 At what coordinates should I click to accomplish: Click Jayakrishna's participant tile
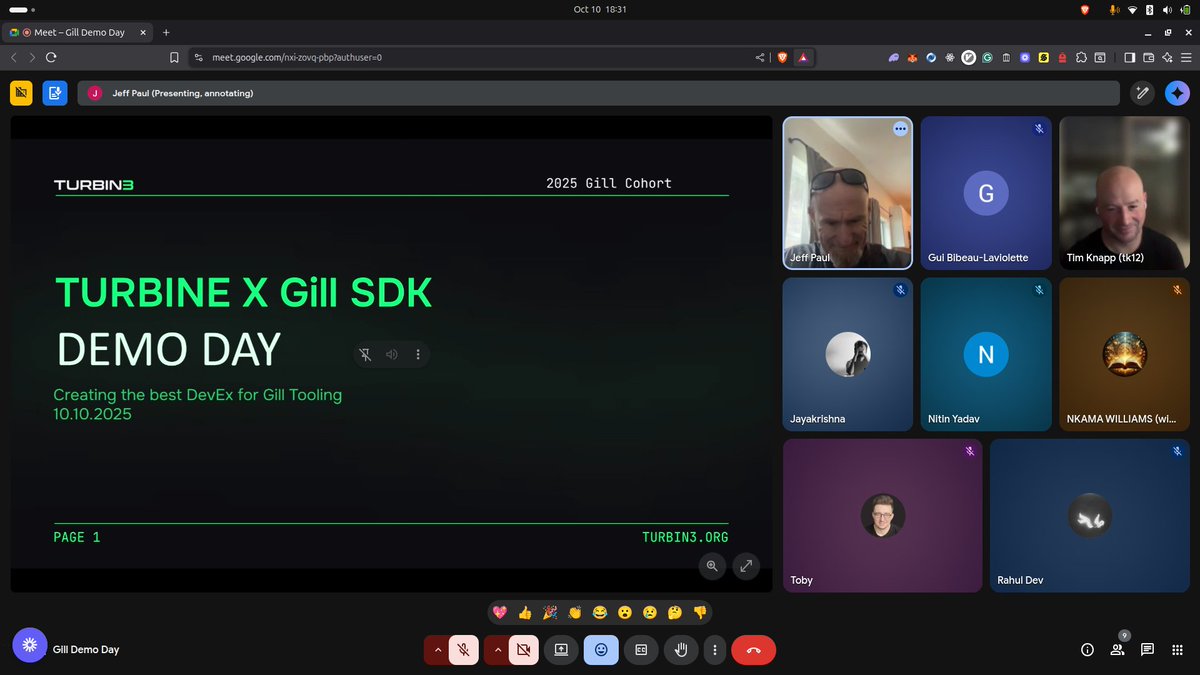pos(848,354)
